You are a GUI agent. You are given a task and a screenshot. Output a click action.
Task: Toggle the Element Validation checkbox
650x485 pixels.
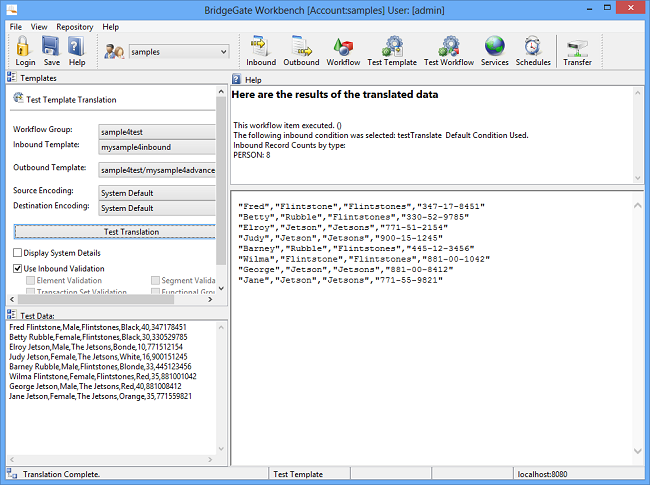point(30,281)
